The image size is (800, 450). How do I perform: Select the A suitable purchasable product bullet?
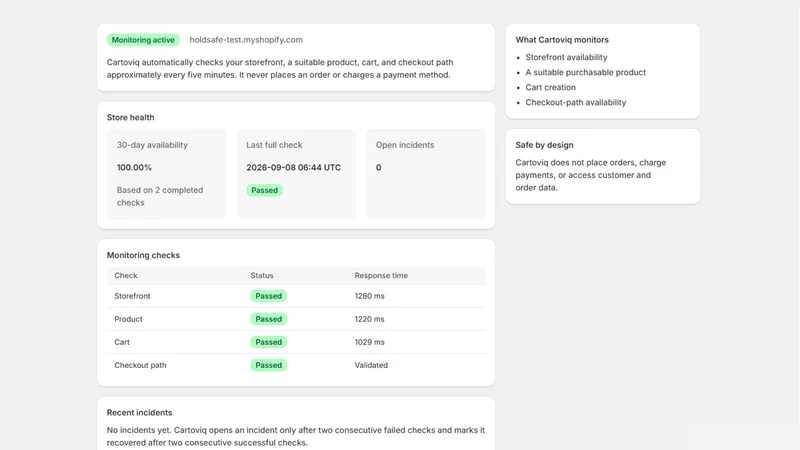[585, 72]
